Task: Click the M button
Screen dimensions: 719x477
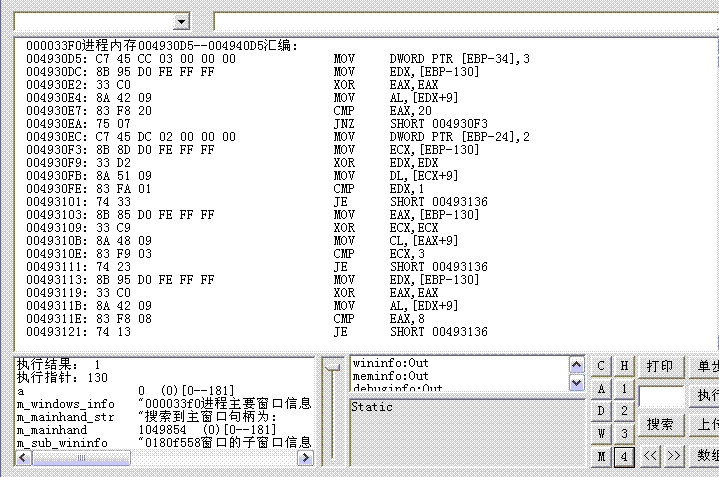Action: tap(601, 456)
